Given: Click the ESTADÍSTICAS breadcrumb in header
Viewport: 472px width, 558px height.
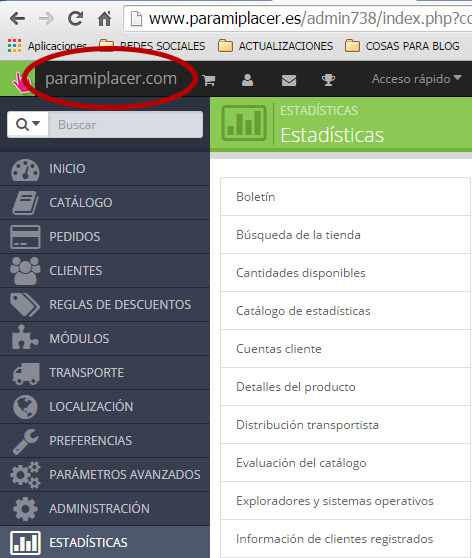Looking at the screenshot, I should (319, 111).
